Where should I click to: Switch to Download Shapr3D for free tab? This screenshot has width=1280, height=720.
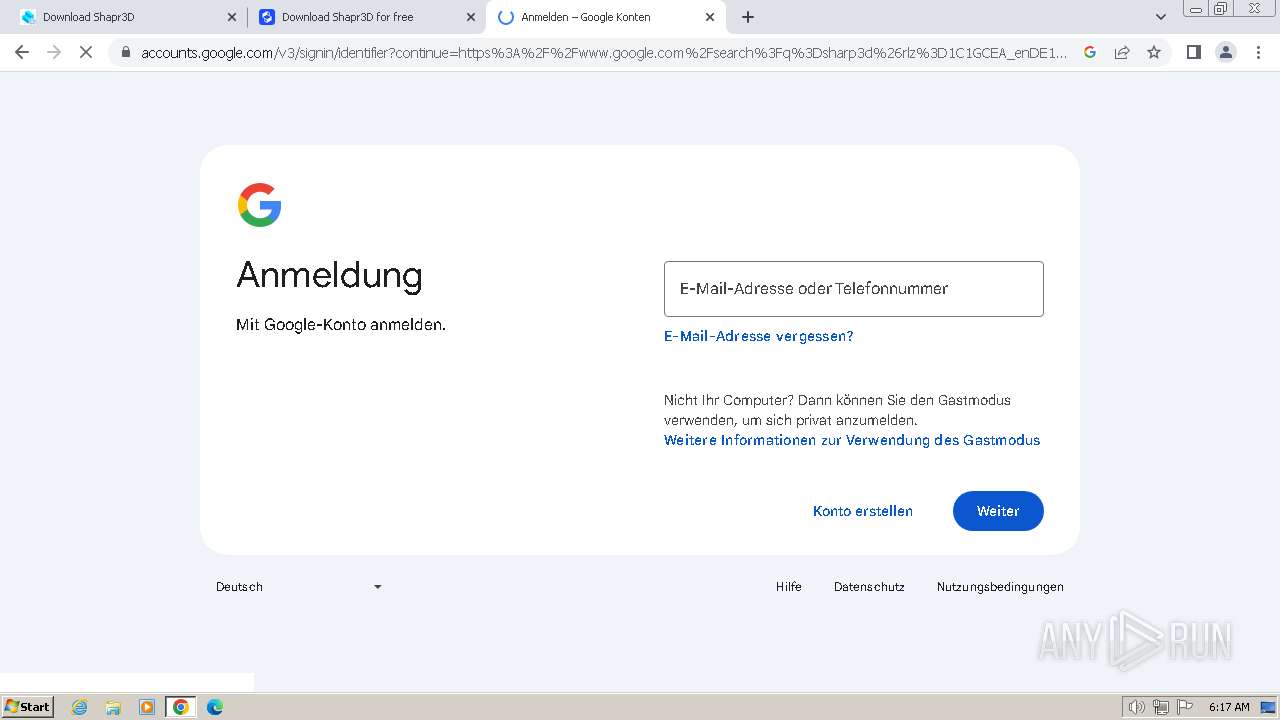(366, 17)
